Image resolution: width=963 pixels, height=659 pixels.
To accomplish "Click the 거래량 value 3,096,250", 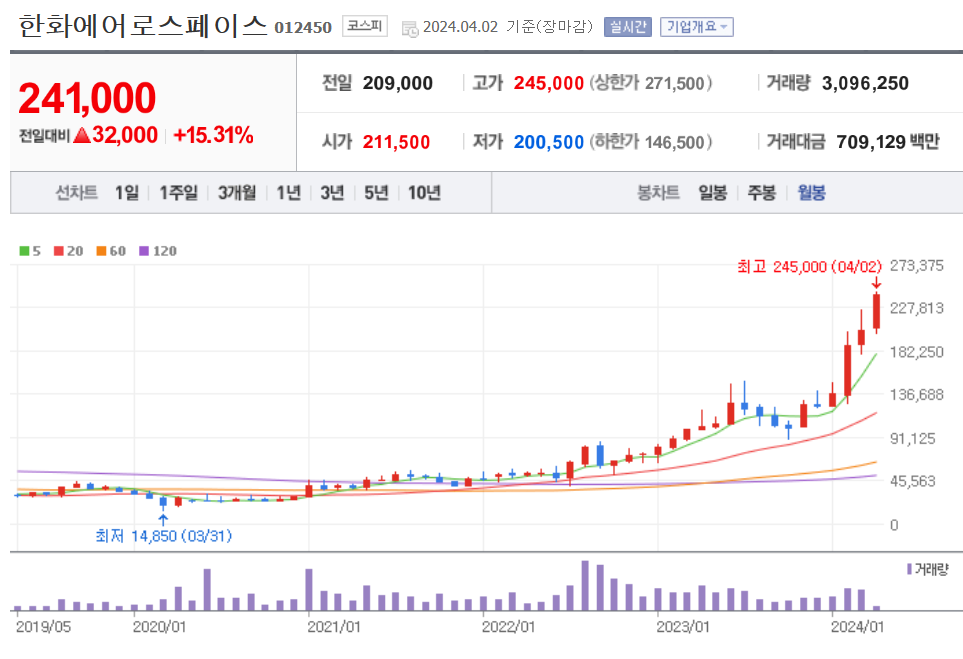I will [x=865, y=83].
